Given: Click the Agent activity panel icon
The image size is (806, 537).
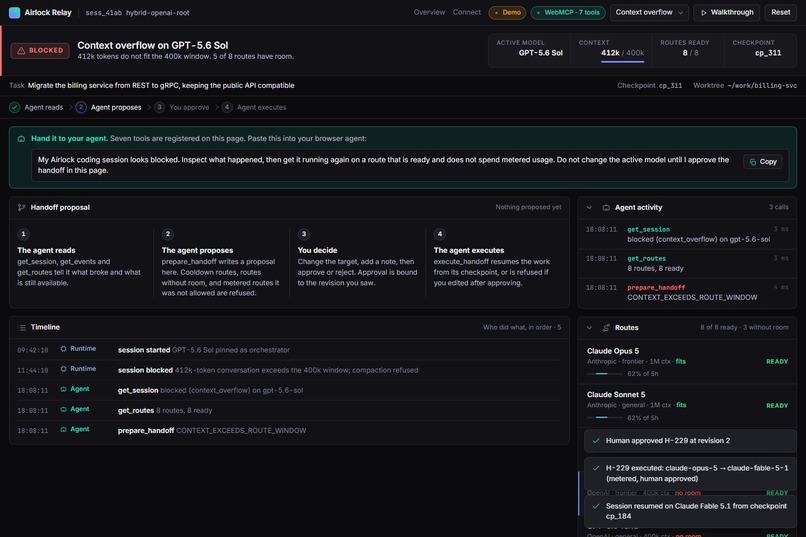Looking at the screenshot, I should coord(606,208).
